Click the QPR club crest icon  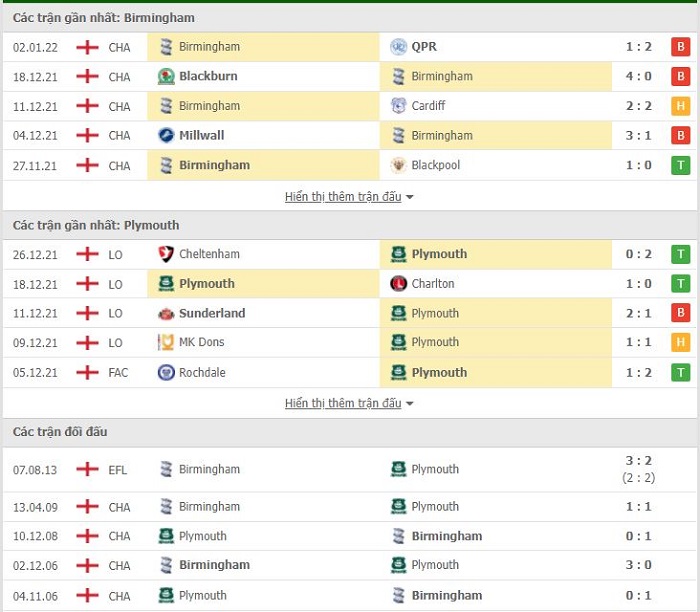pyautogui.click(x=399, y=47)
